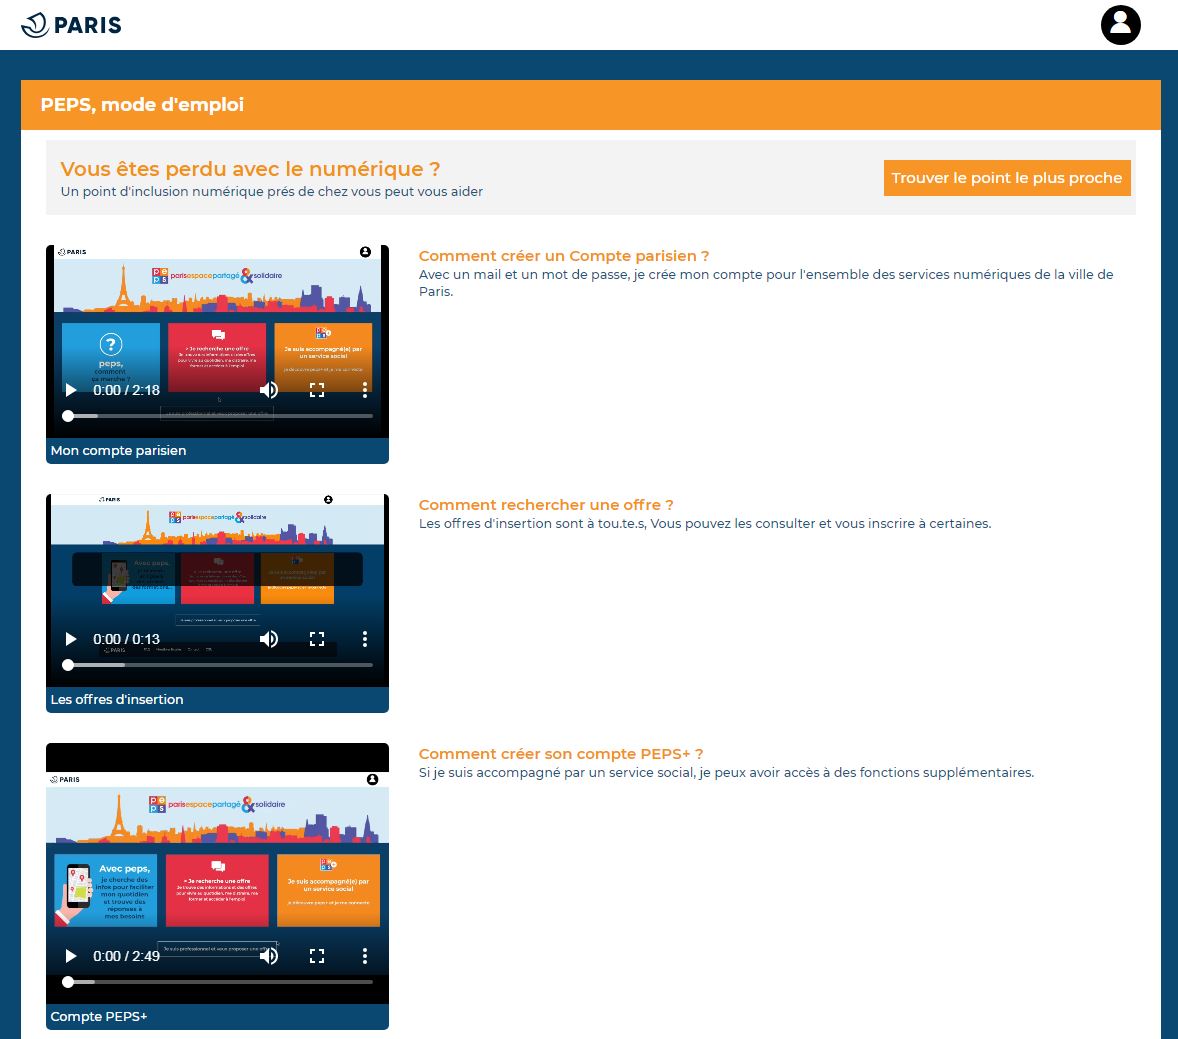Image resolution: width=1178 pixels, height=1039 pixels.
Task: Open three-dot menu on Les offres d'insertion video
Action: (x=365, y=639)
